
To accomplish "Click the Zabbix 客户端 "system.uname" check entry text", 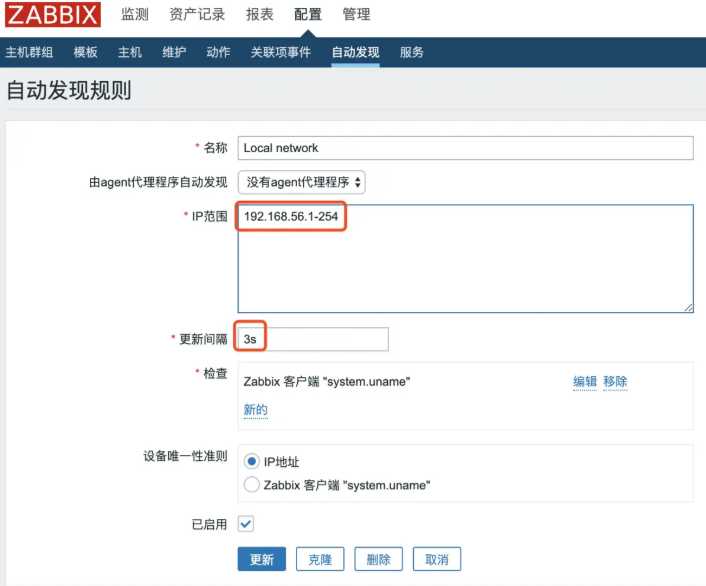I will (x=326, y=382).
